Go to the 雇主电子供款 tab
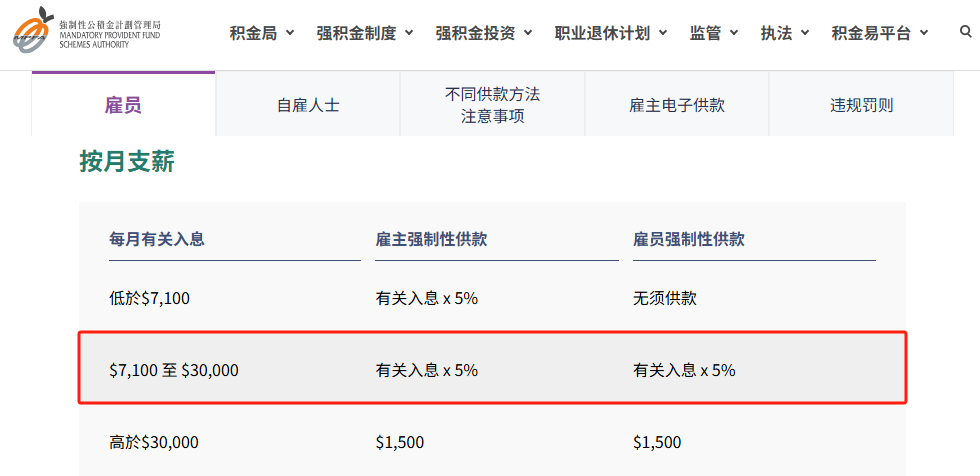980x476 pixels. (677, 105)
